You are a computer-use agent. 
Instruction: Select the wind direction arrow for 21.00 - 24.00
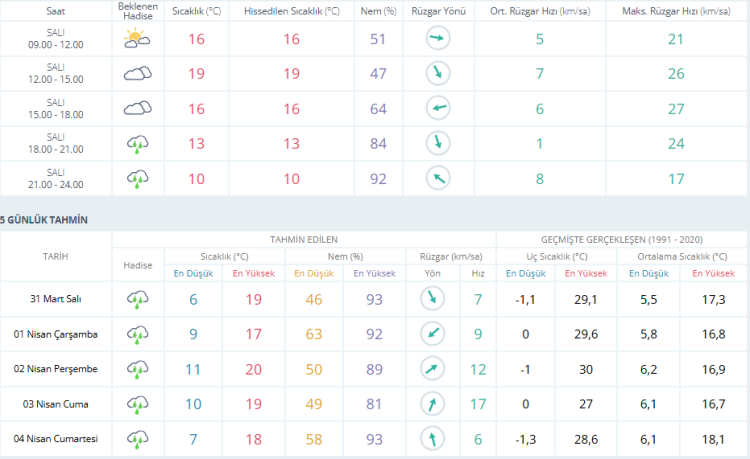pos(437,178)
